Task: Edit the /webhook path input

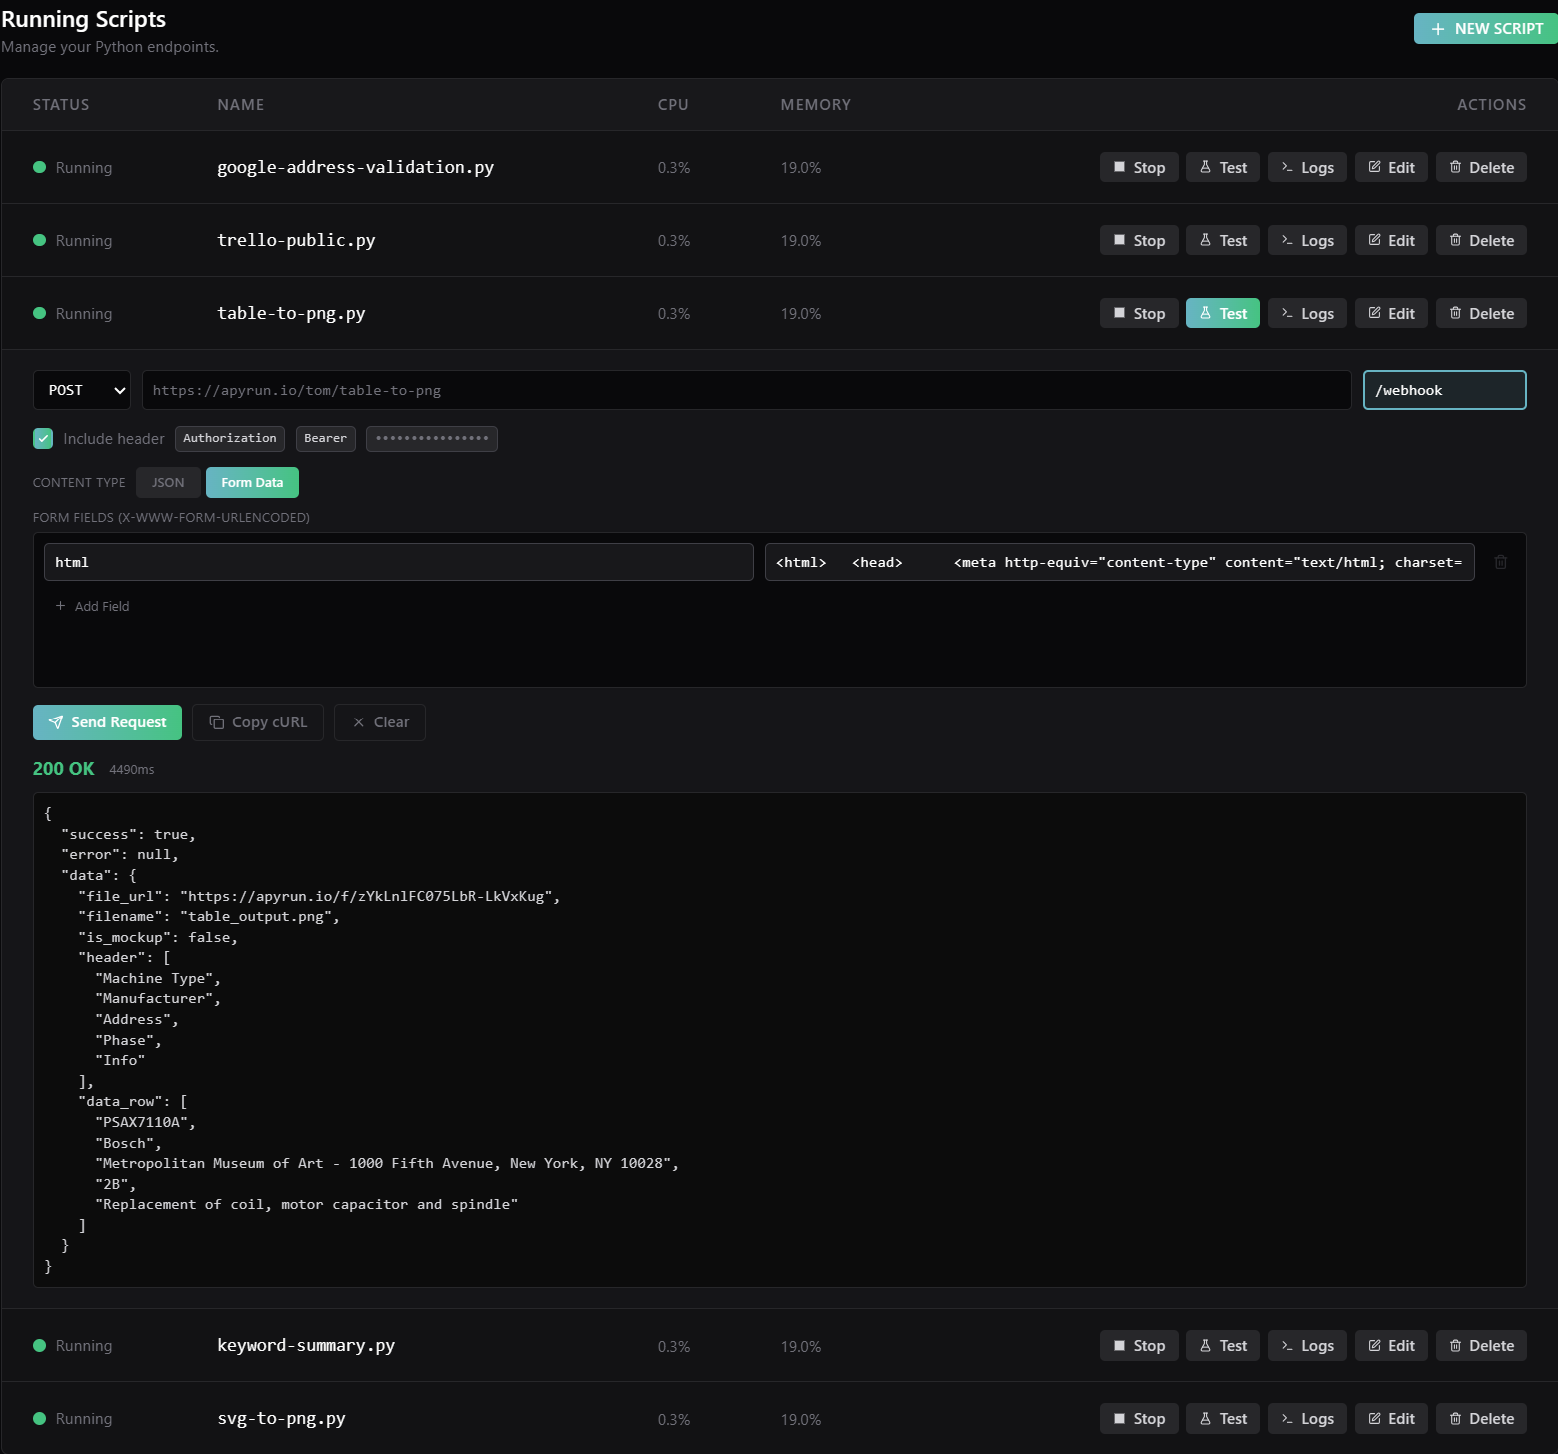Action: tap(1444, 390)
